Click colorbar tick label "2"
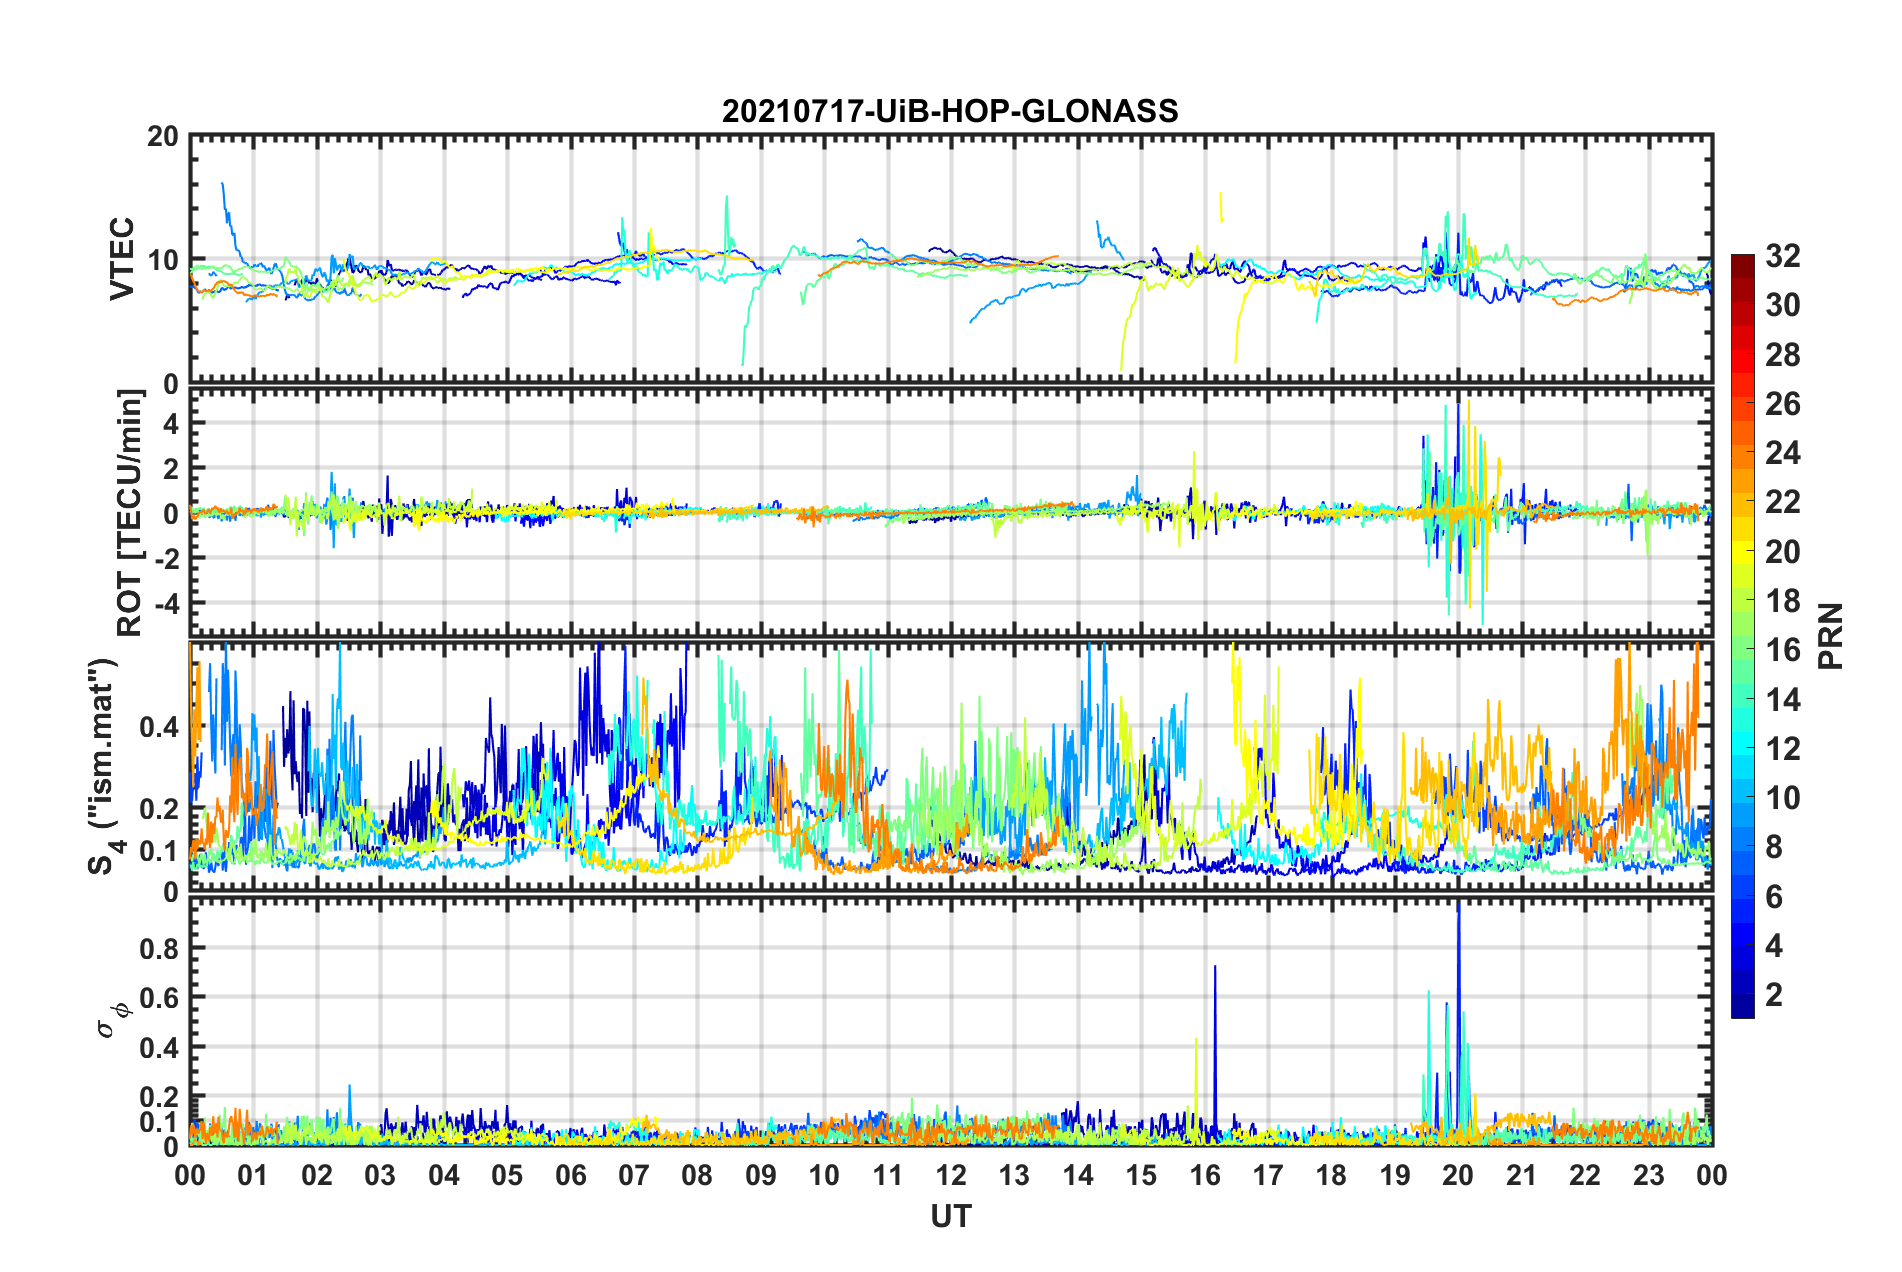This screenshot has width=1902, height=1272. [x=1774, y=995]
